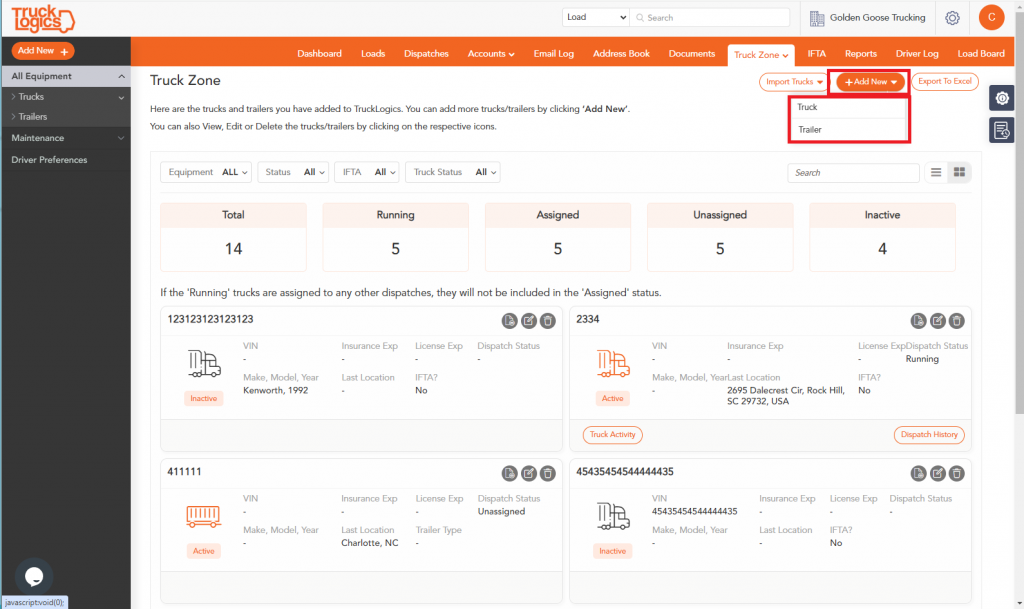This screenshot has width=1024, height=609.
Task: Open the Equipment filter dropdown
Action: 206,172
